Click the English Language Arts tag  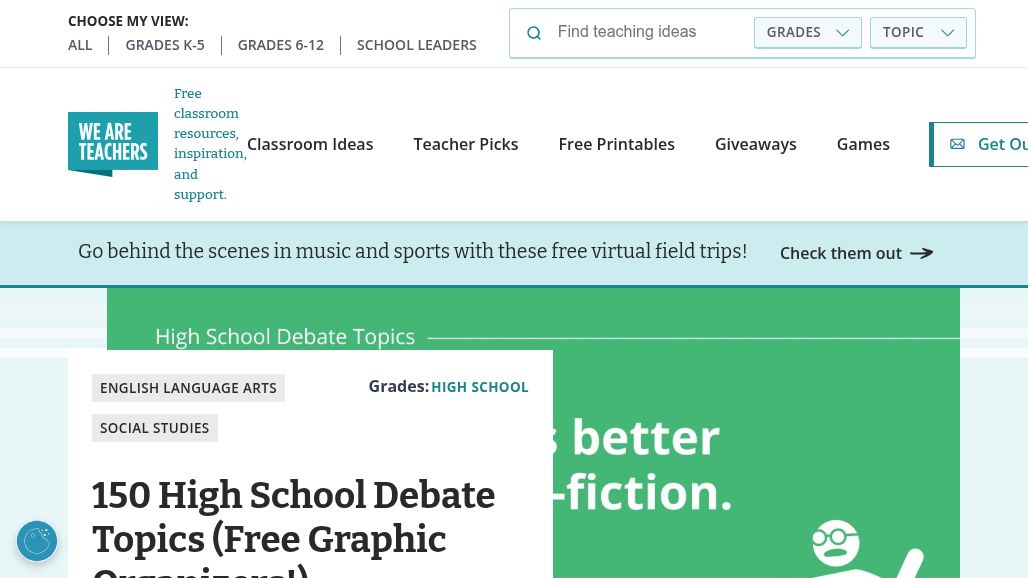188,388
